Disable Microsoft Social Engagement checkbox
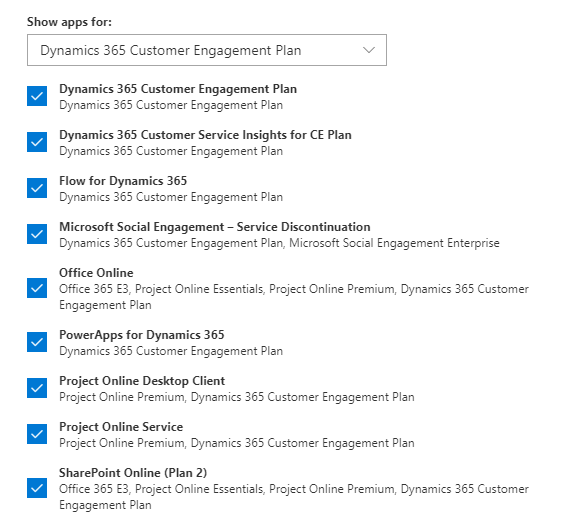This screenshot has width=563, height=527. click(x=37, y=234)
